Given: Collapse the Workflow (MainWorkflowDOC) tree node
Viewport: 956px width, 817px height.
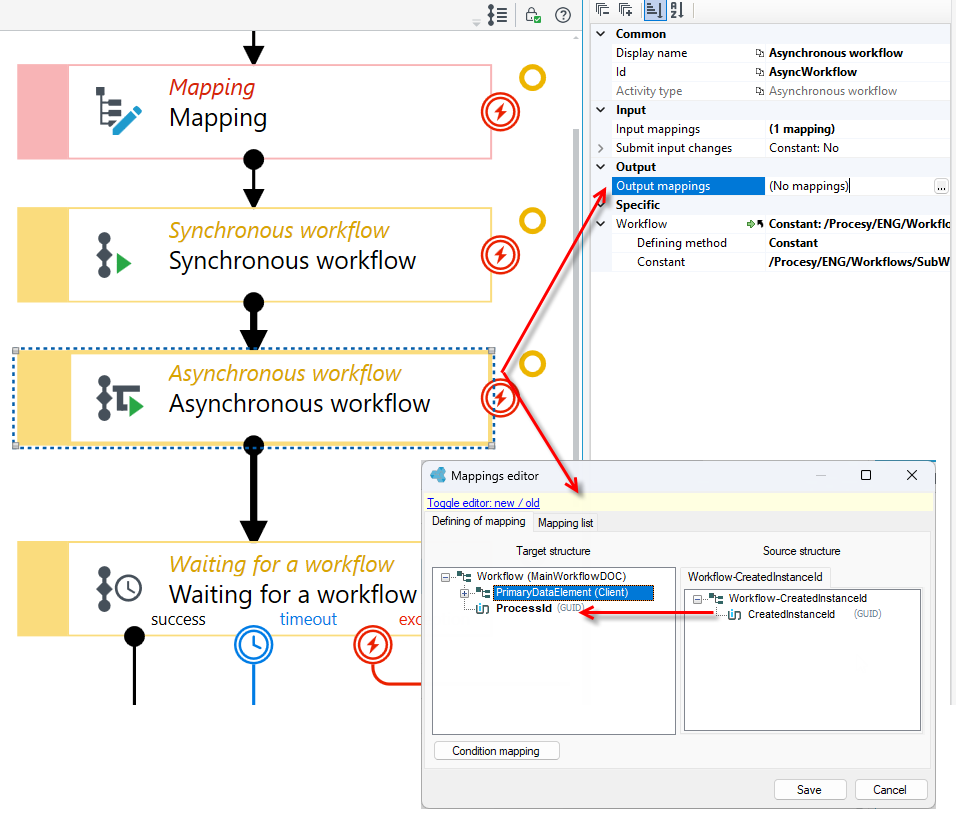Looking at the screenshot, I should pyautogui.click(x=446, y=577).
